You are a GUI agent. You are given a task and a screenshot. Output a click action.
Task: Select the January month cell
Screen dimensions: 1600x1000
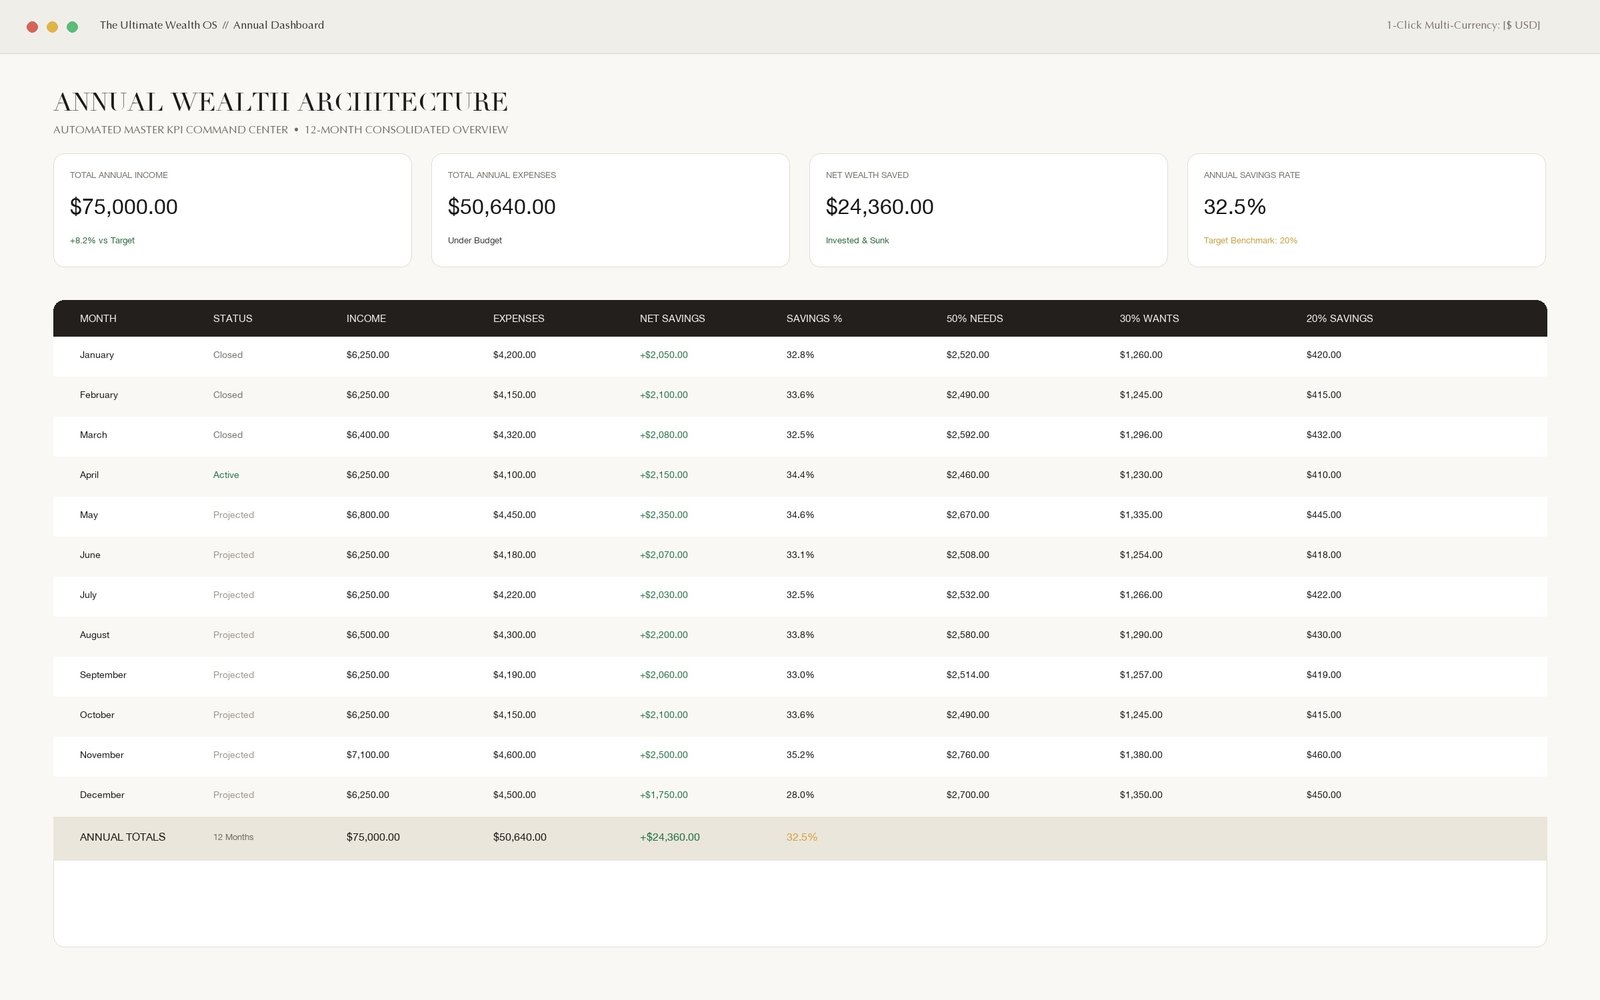point(97,355)
